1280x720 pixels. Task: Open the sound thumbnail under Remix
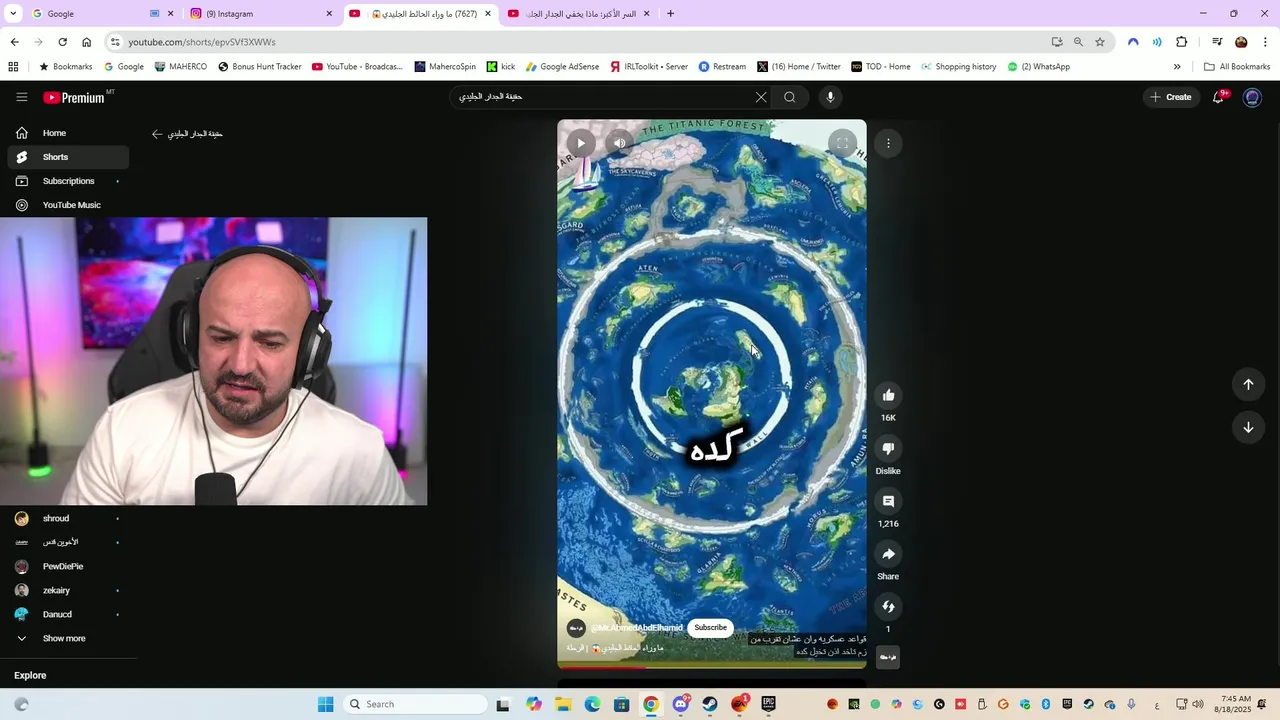point(888,657)
